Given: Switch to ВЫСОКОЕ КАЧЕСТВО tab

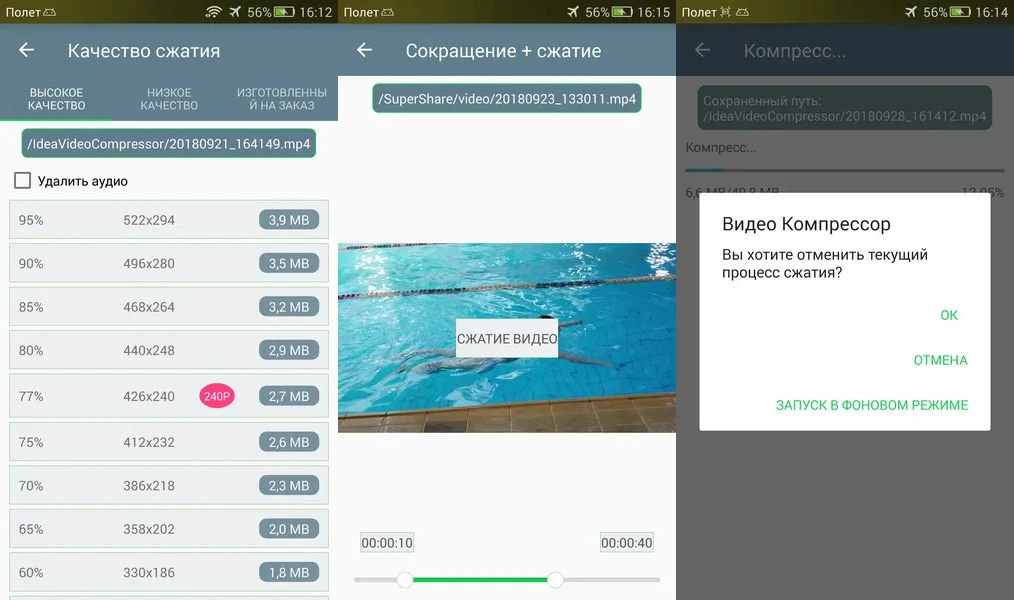Looking at the screenshot, I should (x=56, y=99).
